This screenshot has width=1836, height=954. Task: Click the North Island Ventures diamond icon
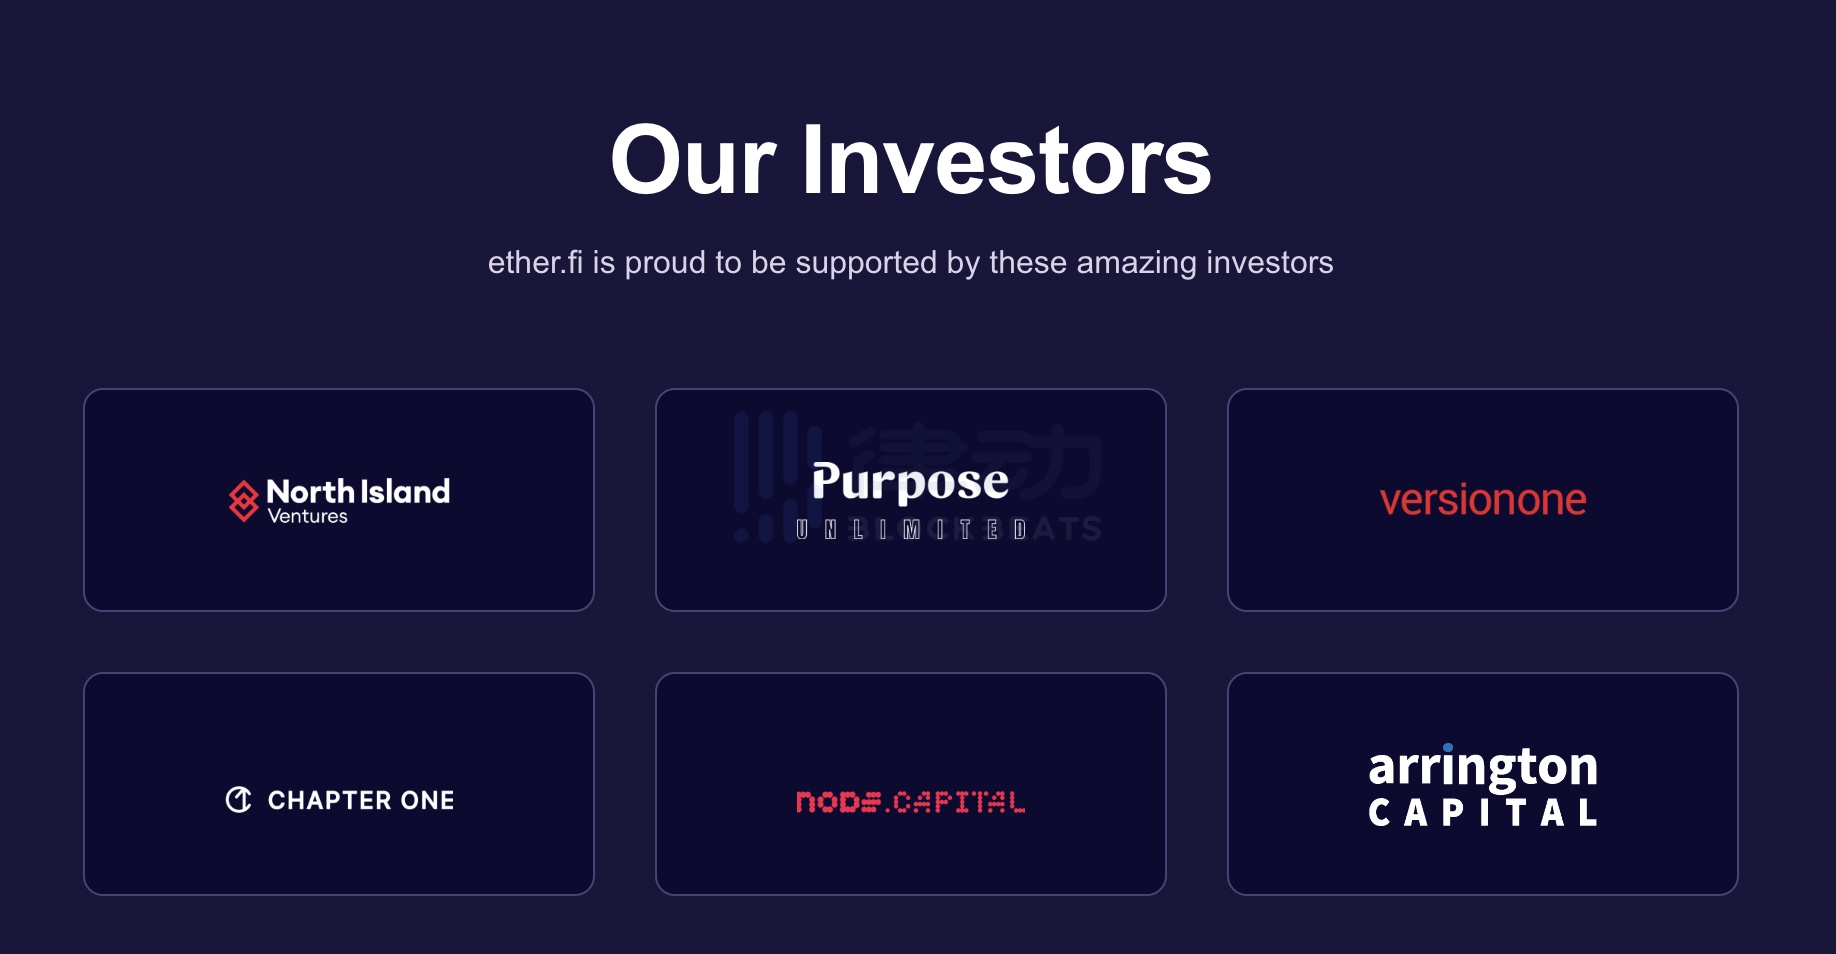(x=243, y=501)
